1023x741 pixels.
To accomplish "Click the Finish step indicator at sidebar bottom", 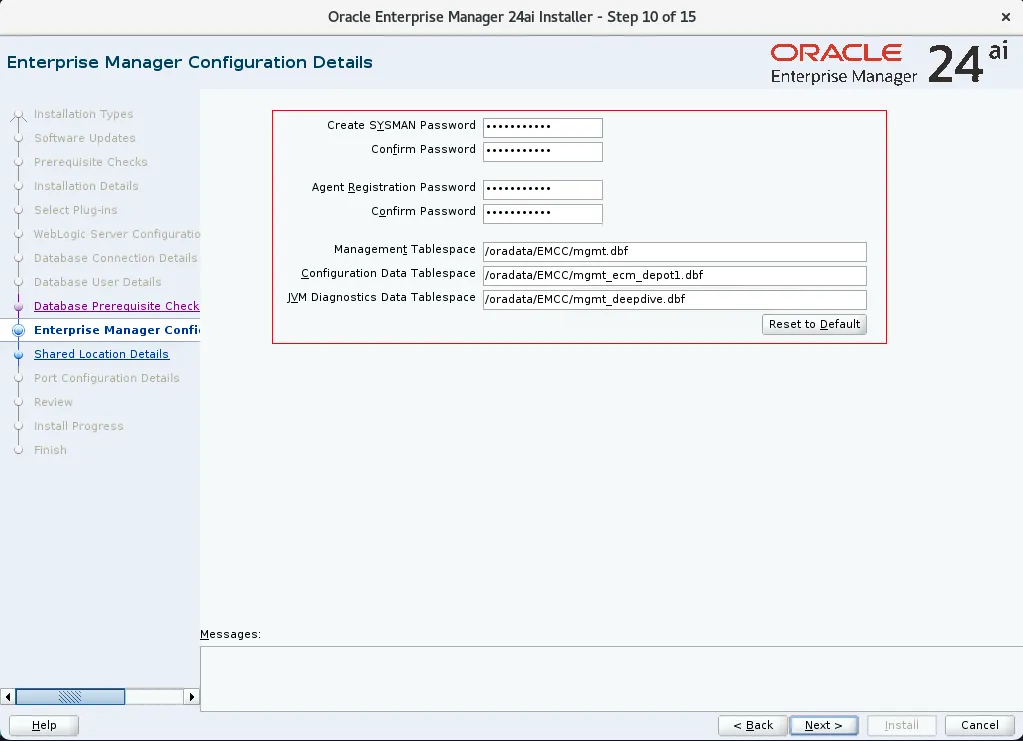I will 18,450.
